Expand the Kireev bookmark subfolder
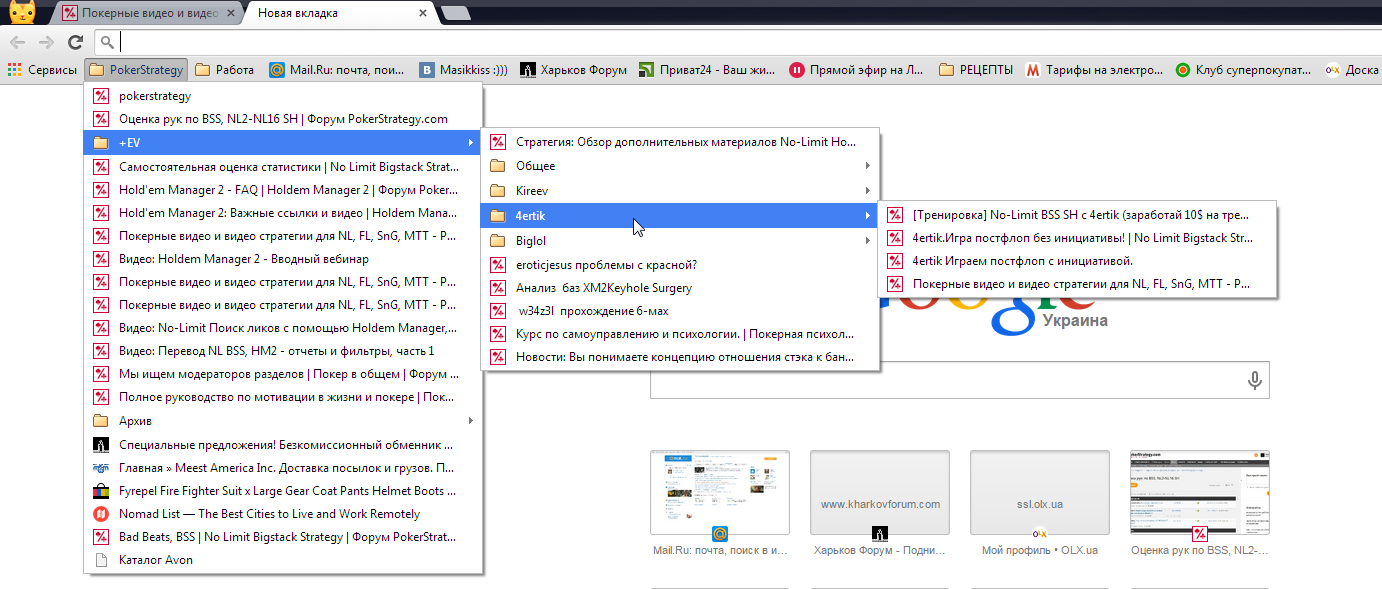This screenshot has width=1382, height=589. (x=680, y=190)
